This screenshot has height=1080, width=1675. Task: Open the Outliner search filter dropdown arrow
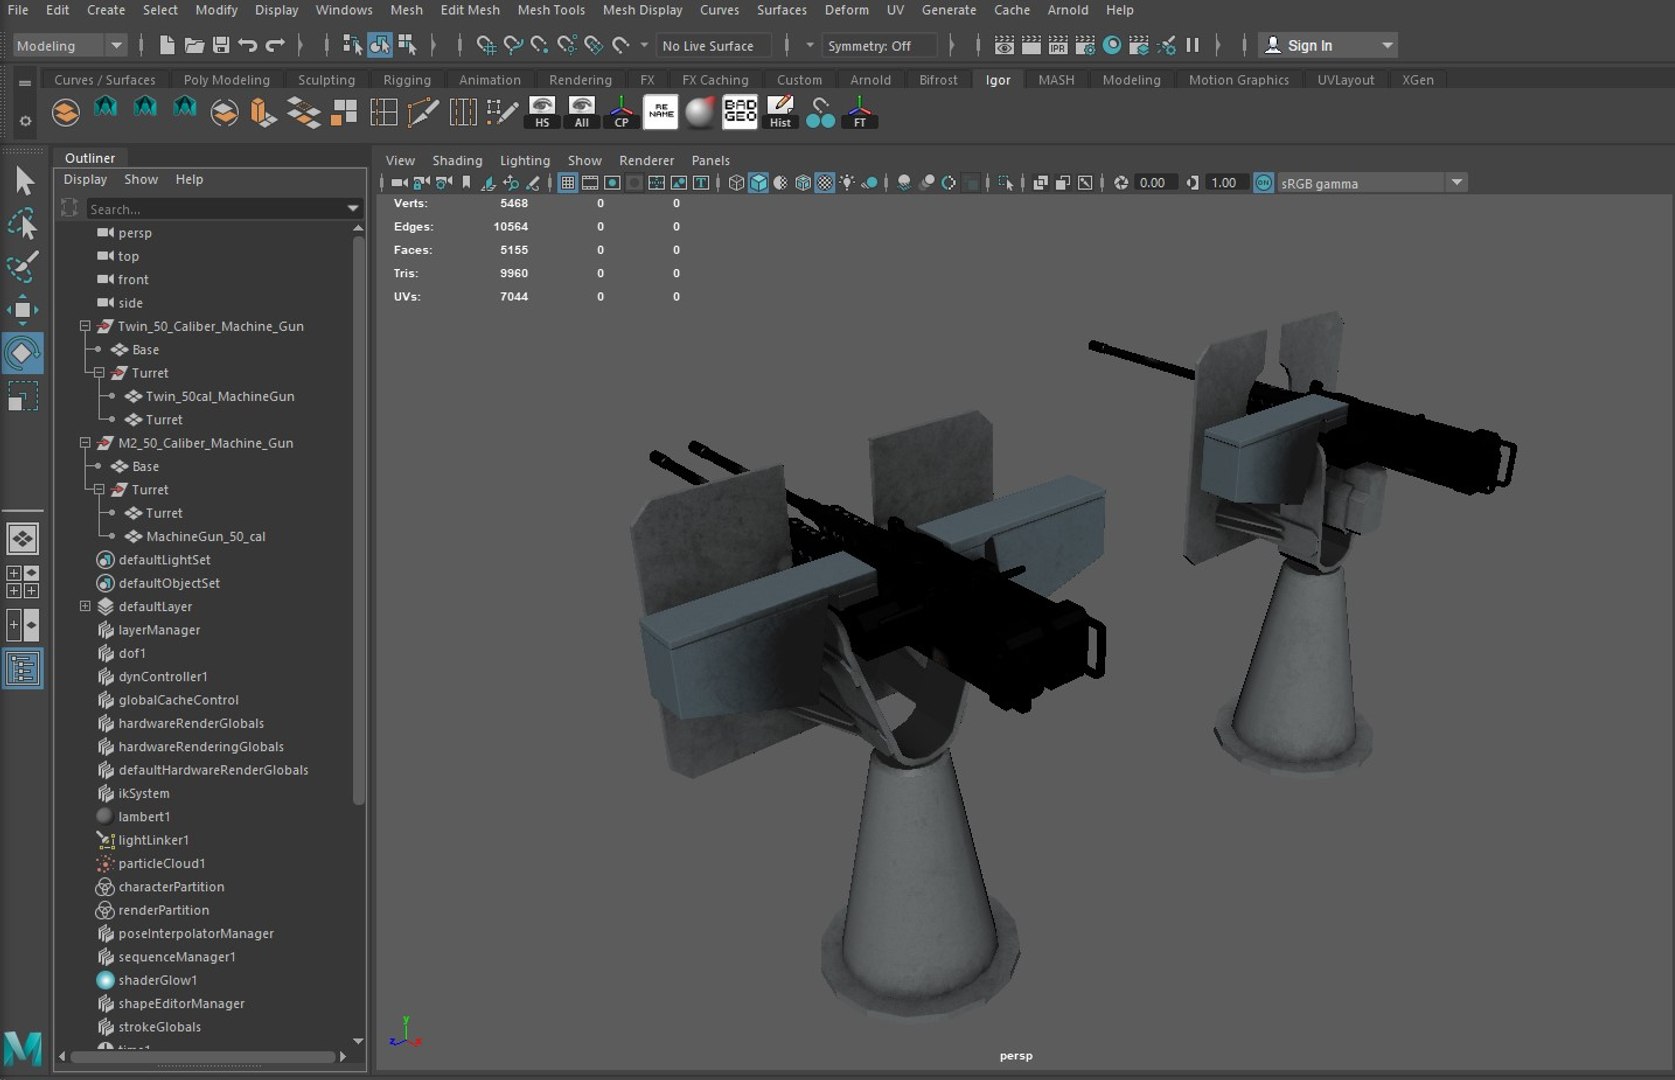[x=352, y=209]
